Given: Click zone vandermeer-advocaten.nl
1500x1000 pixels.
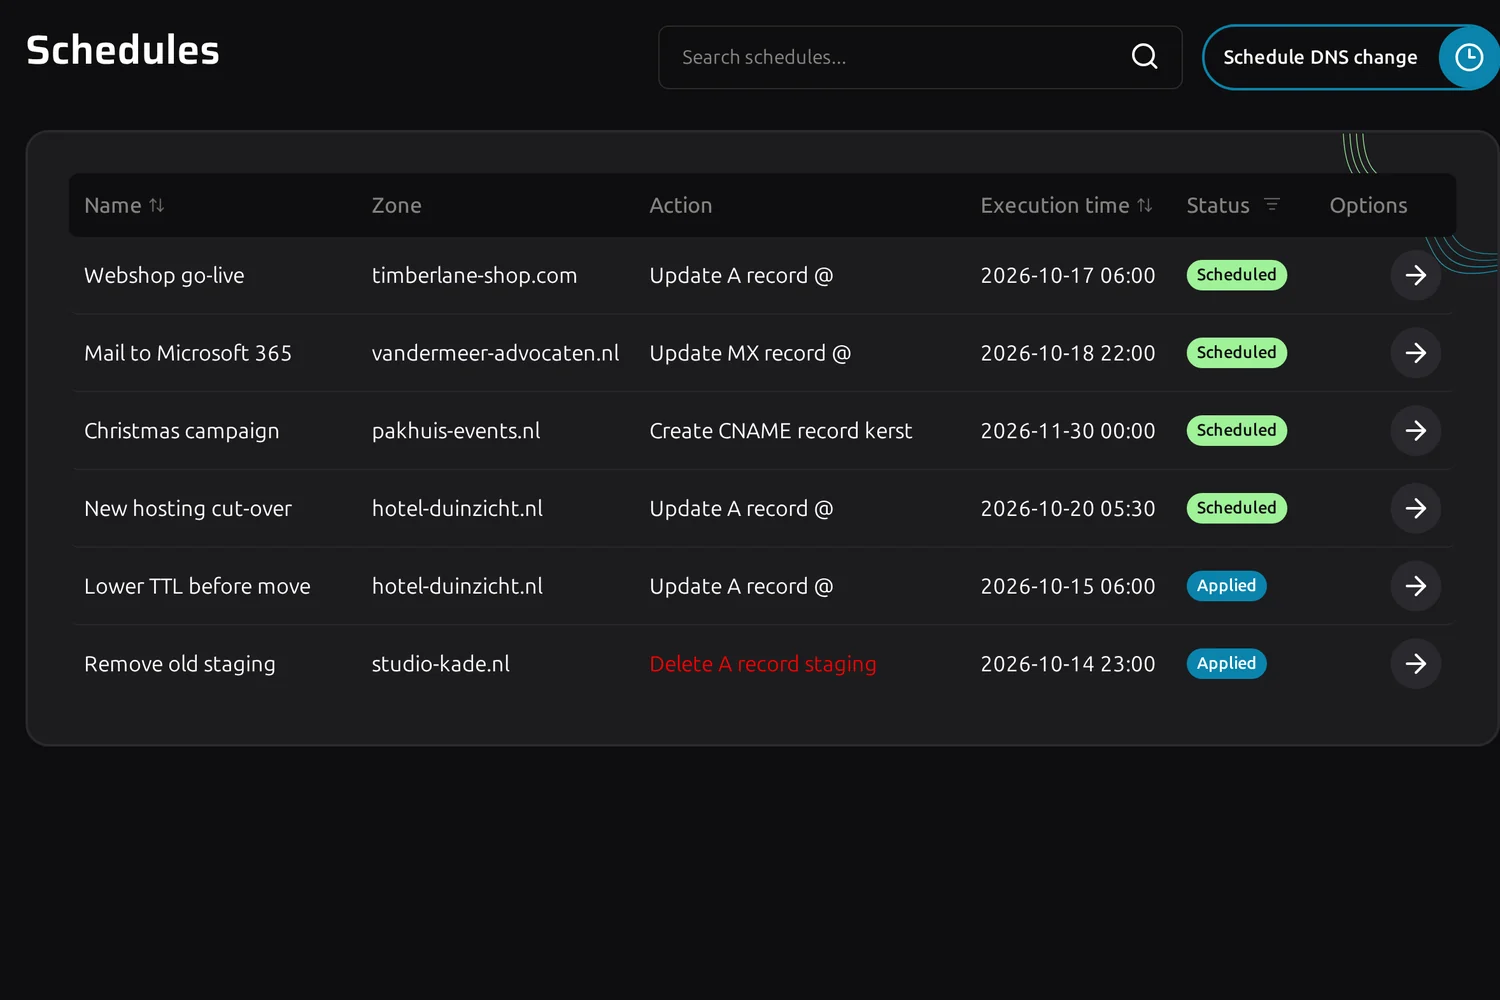Looking at the screenshot, I should pyautogui.click(x=495, y=353).
